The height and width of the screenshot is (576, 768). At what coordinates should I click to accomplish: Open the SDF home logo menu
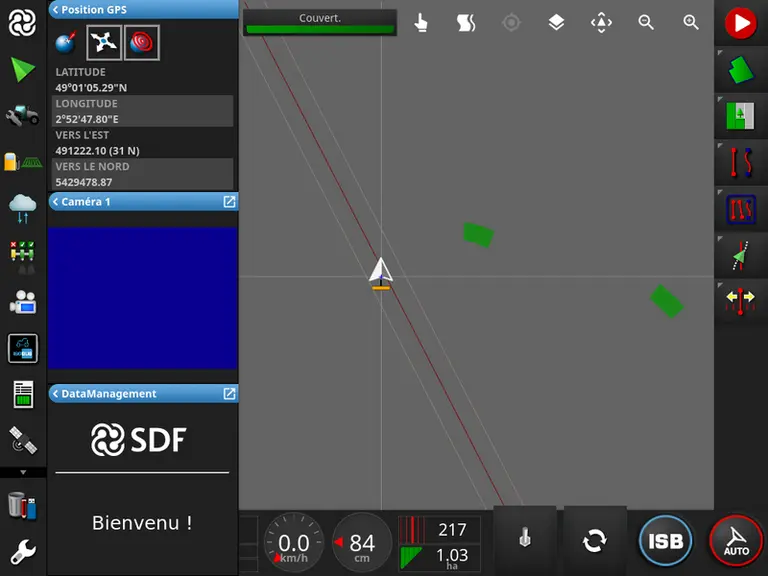pos(23,23)
